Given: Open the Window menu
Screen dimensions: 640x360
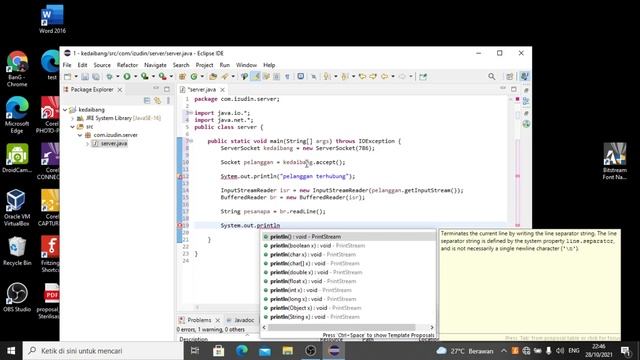Looking at the screenshot, I should [247, 65].
